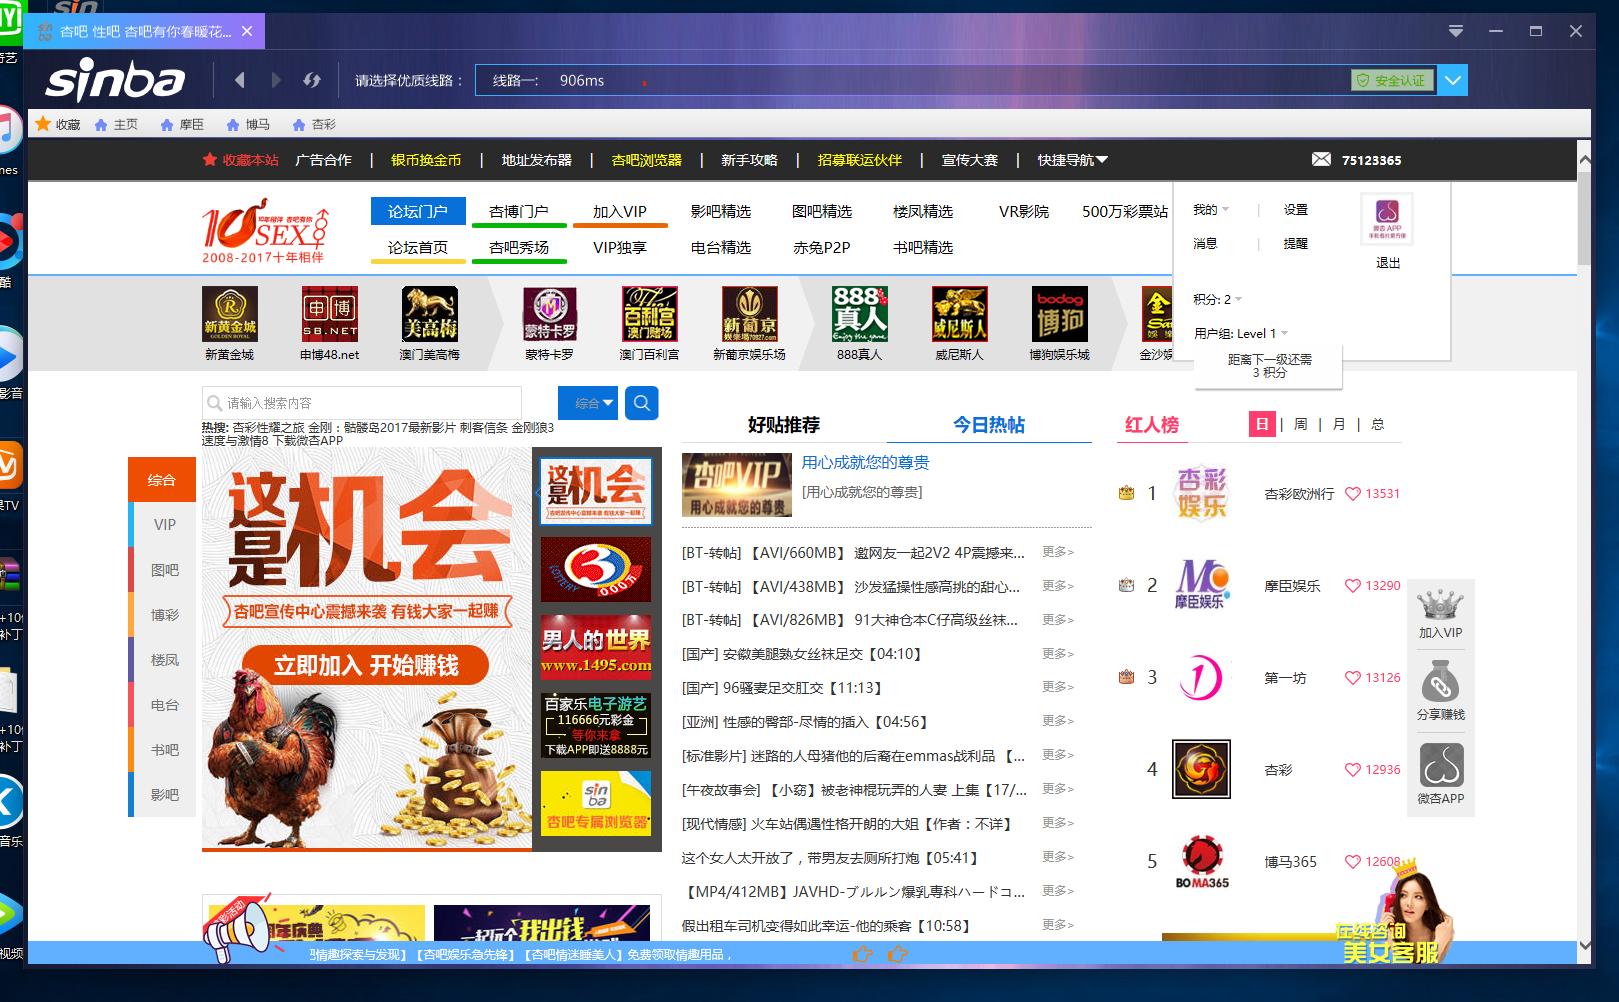This screenshot has width=1619, height=1002.
Task: Select the 综合 side category tab
Action: coord(162,480)
